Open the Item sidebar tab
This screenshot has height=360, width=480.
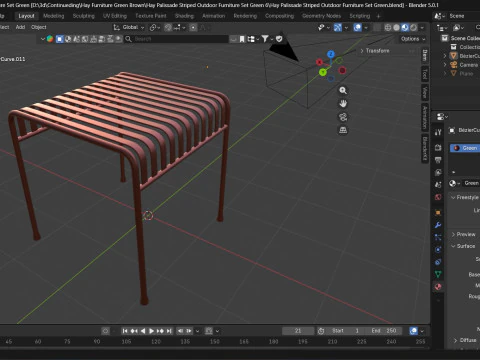coord(425,55)
